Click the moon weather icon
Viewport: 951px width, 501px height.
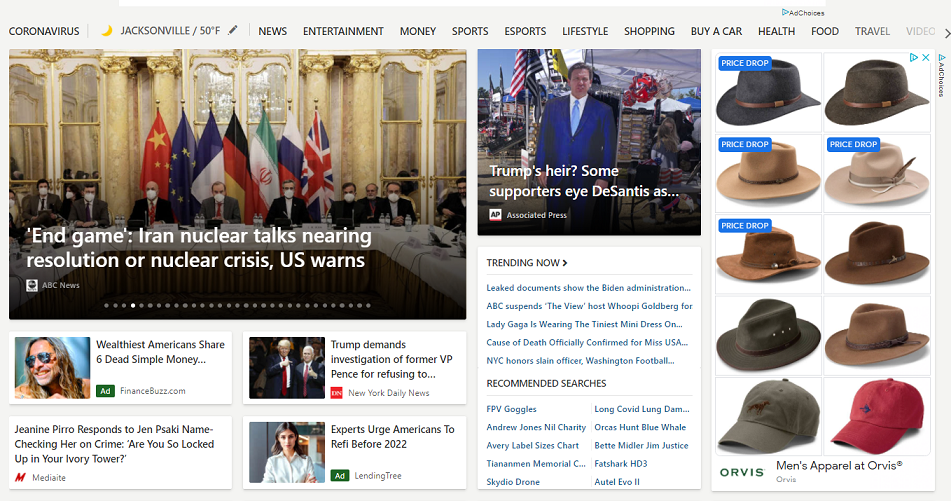(x=106, y=30)
